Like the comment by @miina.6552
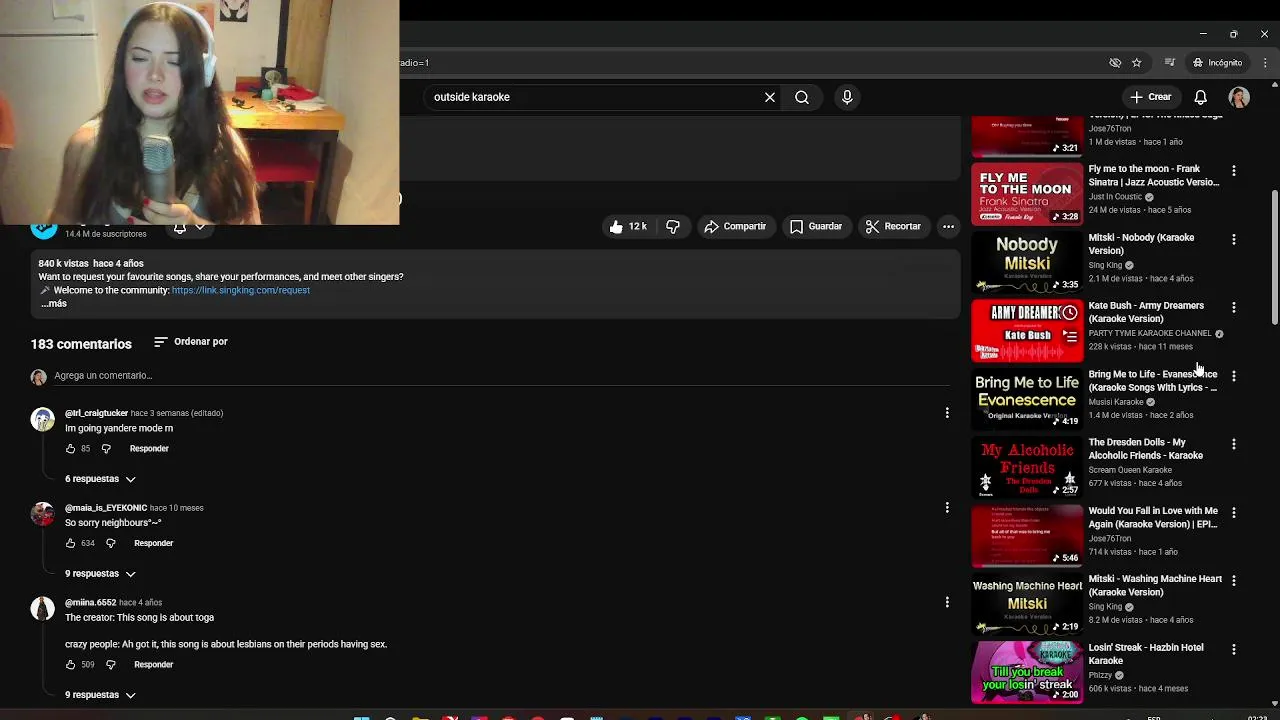 pos(71,665)
